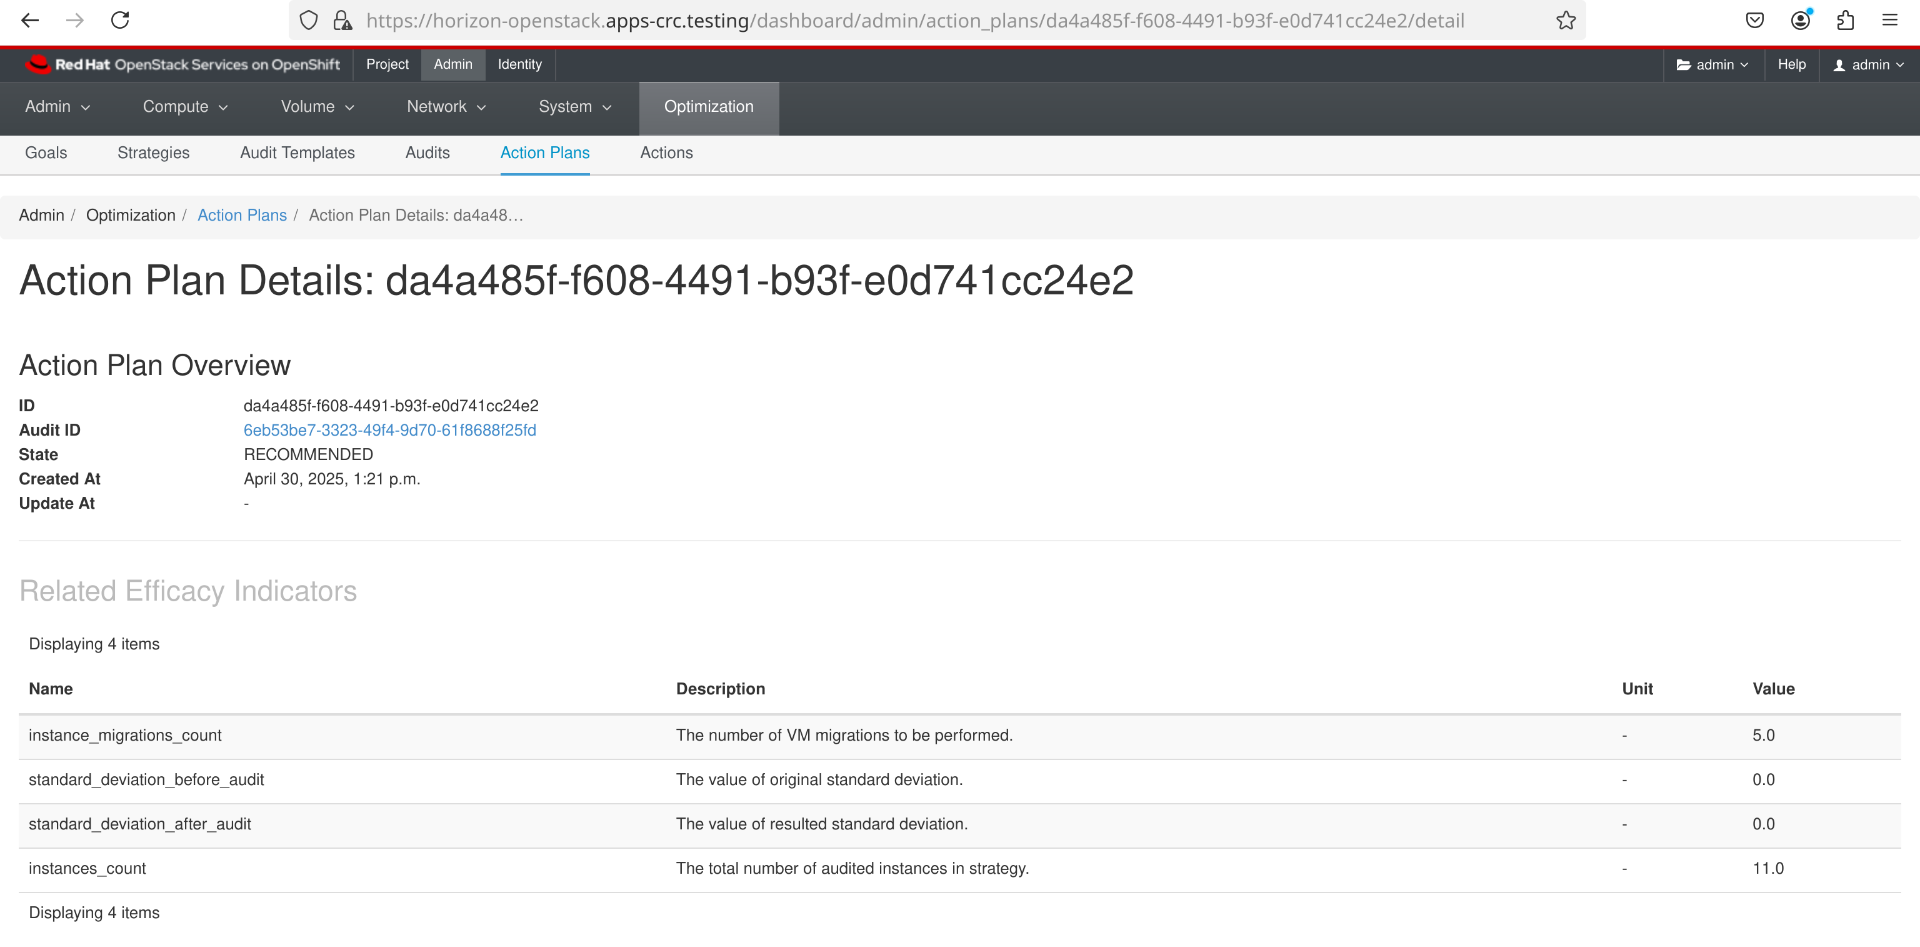Open the admin user account dropdown
Viewport: 1920px width, 947px height.
pyautogui.click(x=1868, y=65)
